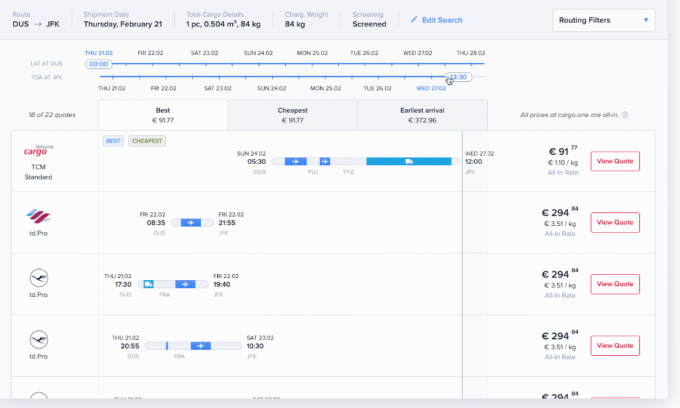Switch to the Cheapest quotes tab
Screen dimensions: 680x408
(292, 115)
